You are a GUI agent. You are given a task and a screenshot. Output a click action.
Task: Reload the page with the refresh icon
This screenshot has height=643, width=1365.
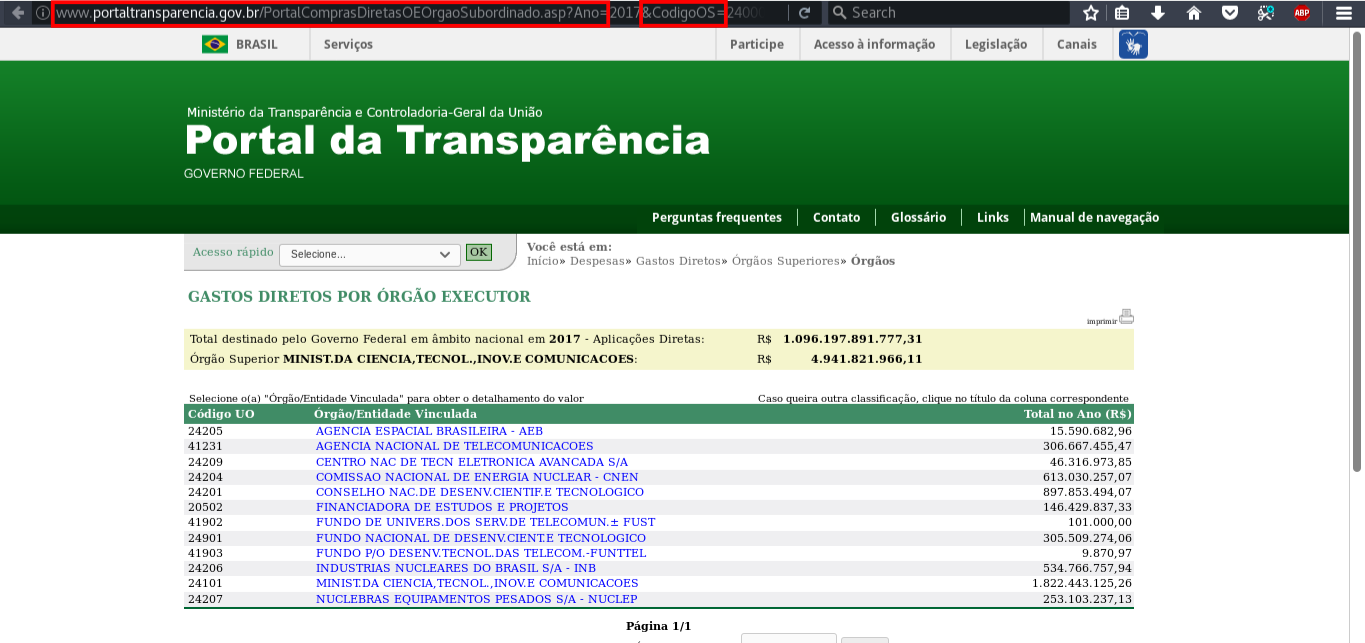point(804,13)
